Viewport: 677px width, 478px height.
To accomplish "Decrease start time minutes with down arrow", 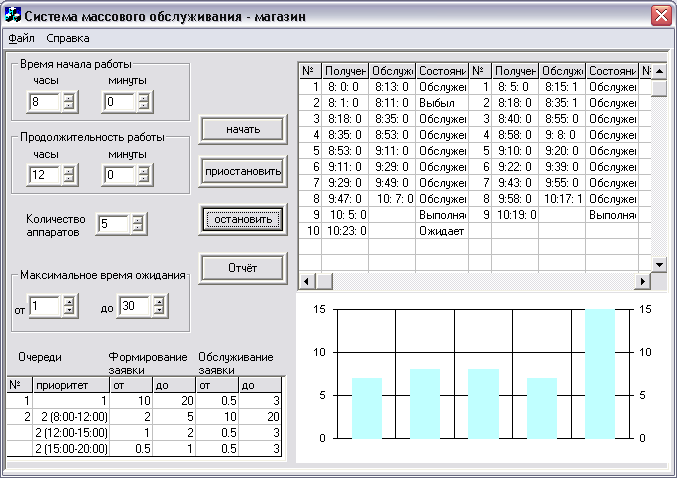I will click(x=143, y=106).
